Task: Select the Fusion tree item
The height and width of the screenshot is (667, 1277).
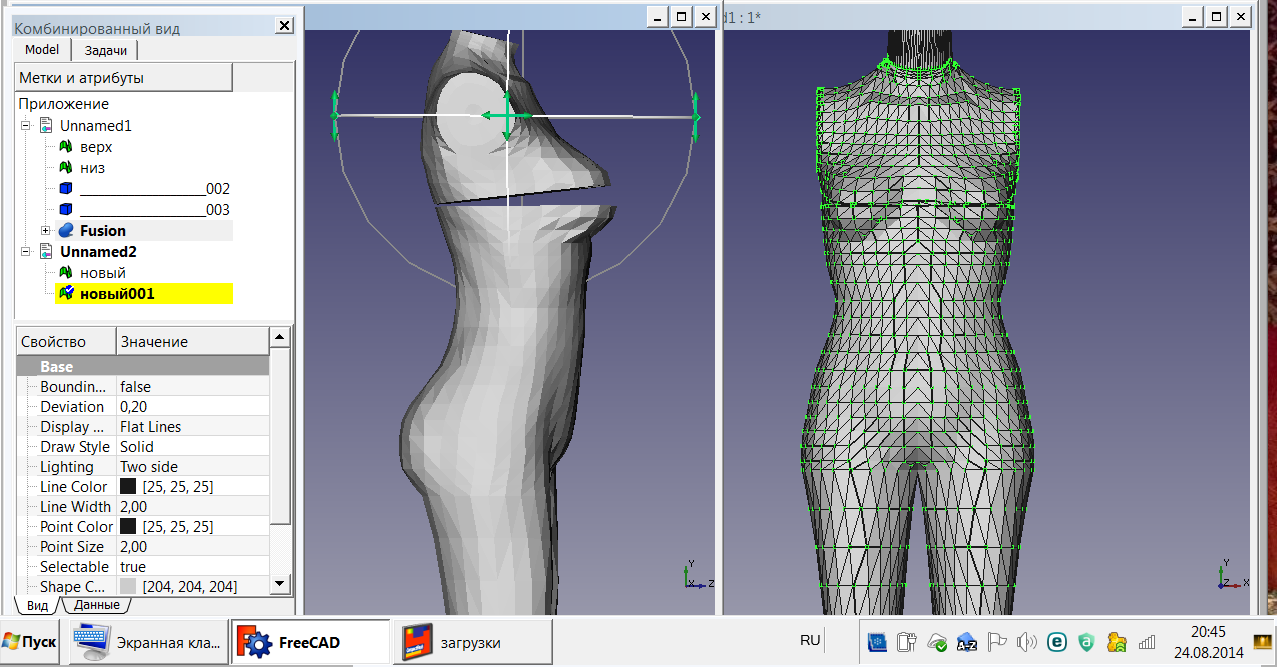Action: [x=103, y=231]
